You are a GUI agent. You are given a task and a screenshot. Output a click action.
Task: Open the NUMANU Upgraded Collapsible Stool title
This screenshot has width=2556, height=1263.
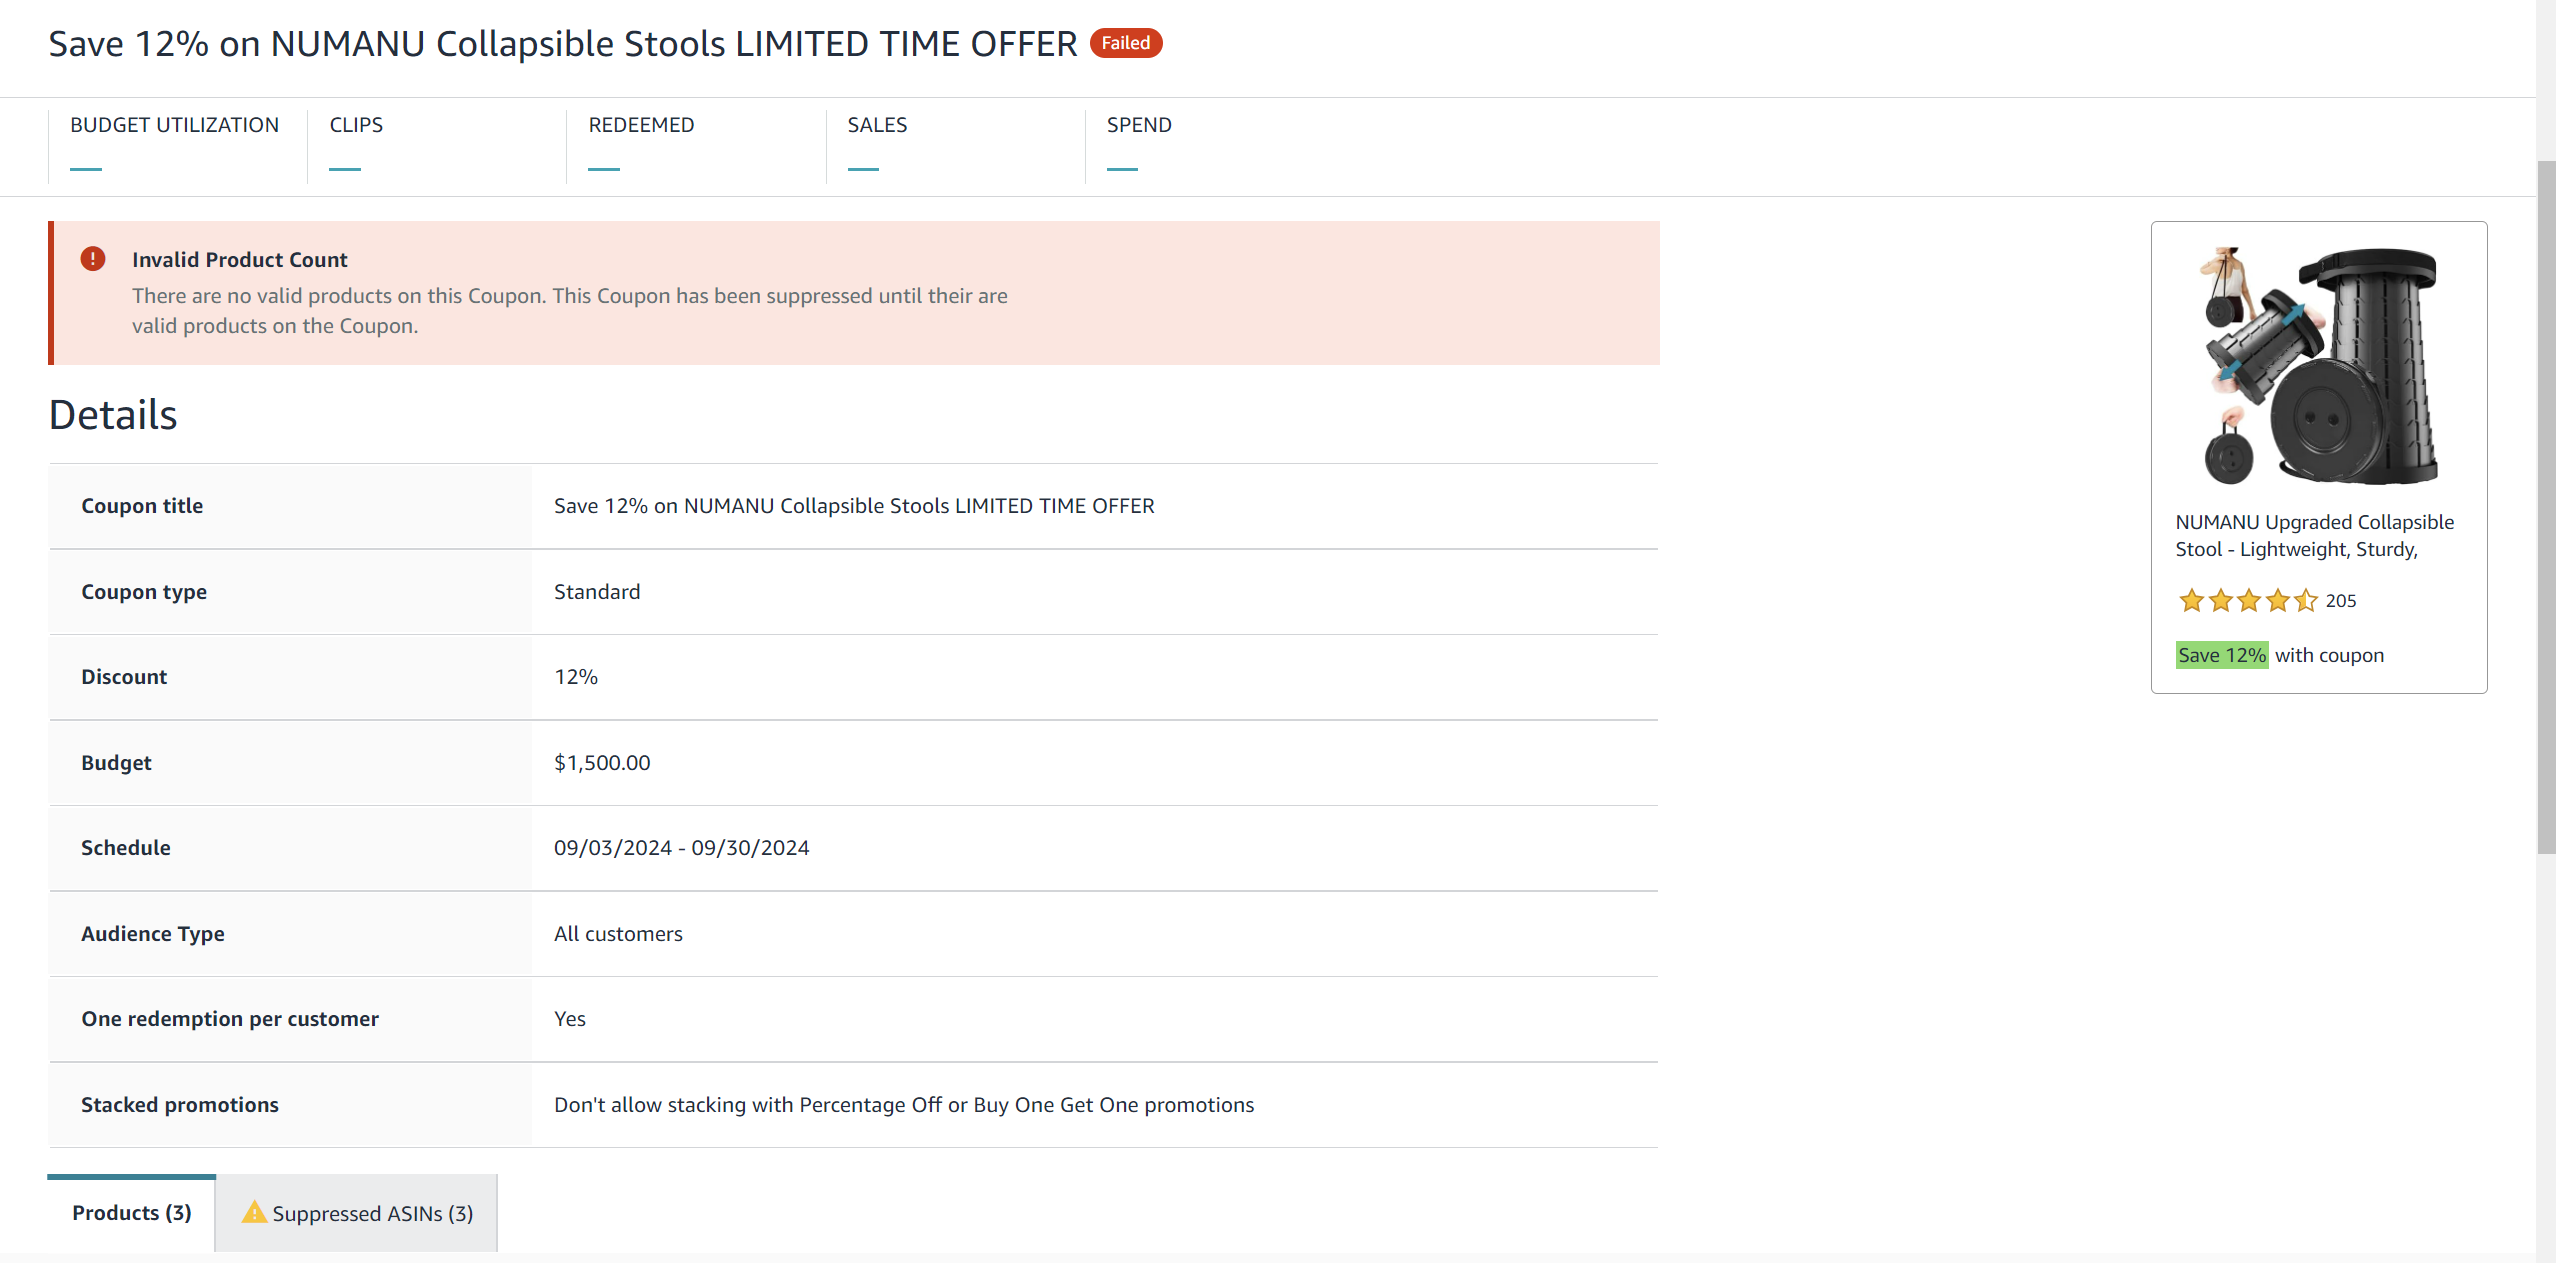click(2314, 535)
